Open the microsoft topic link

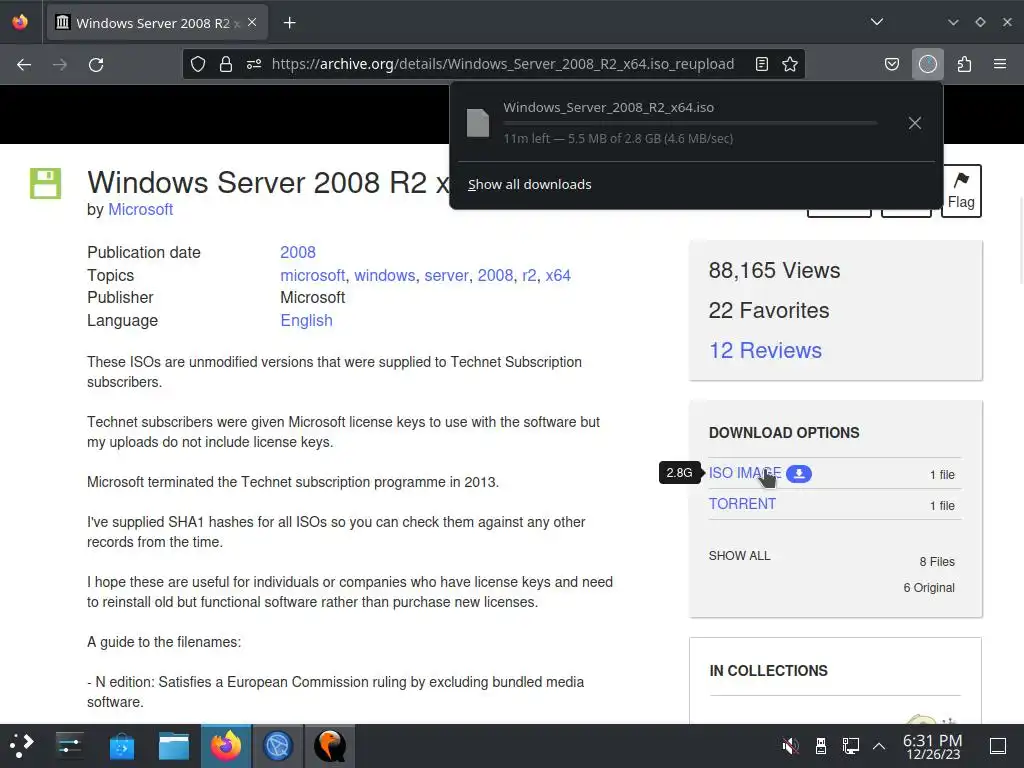312,275
